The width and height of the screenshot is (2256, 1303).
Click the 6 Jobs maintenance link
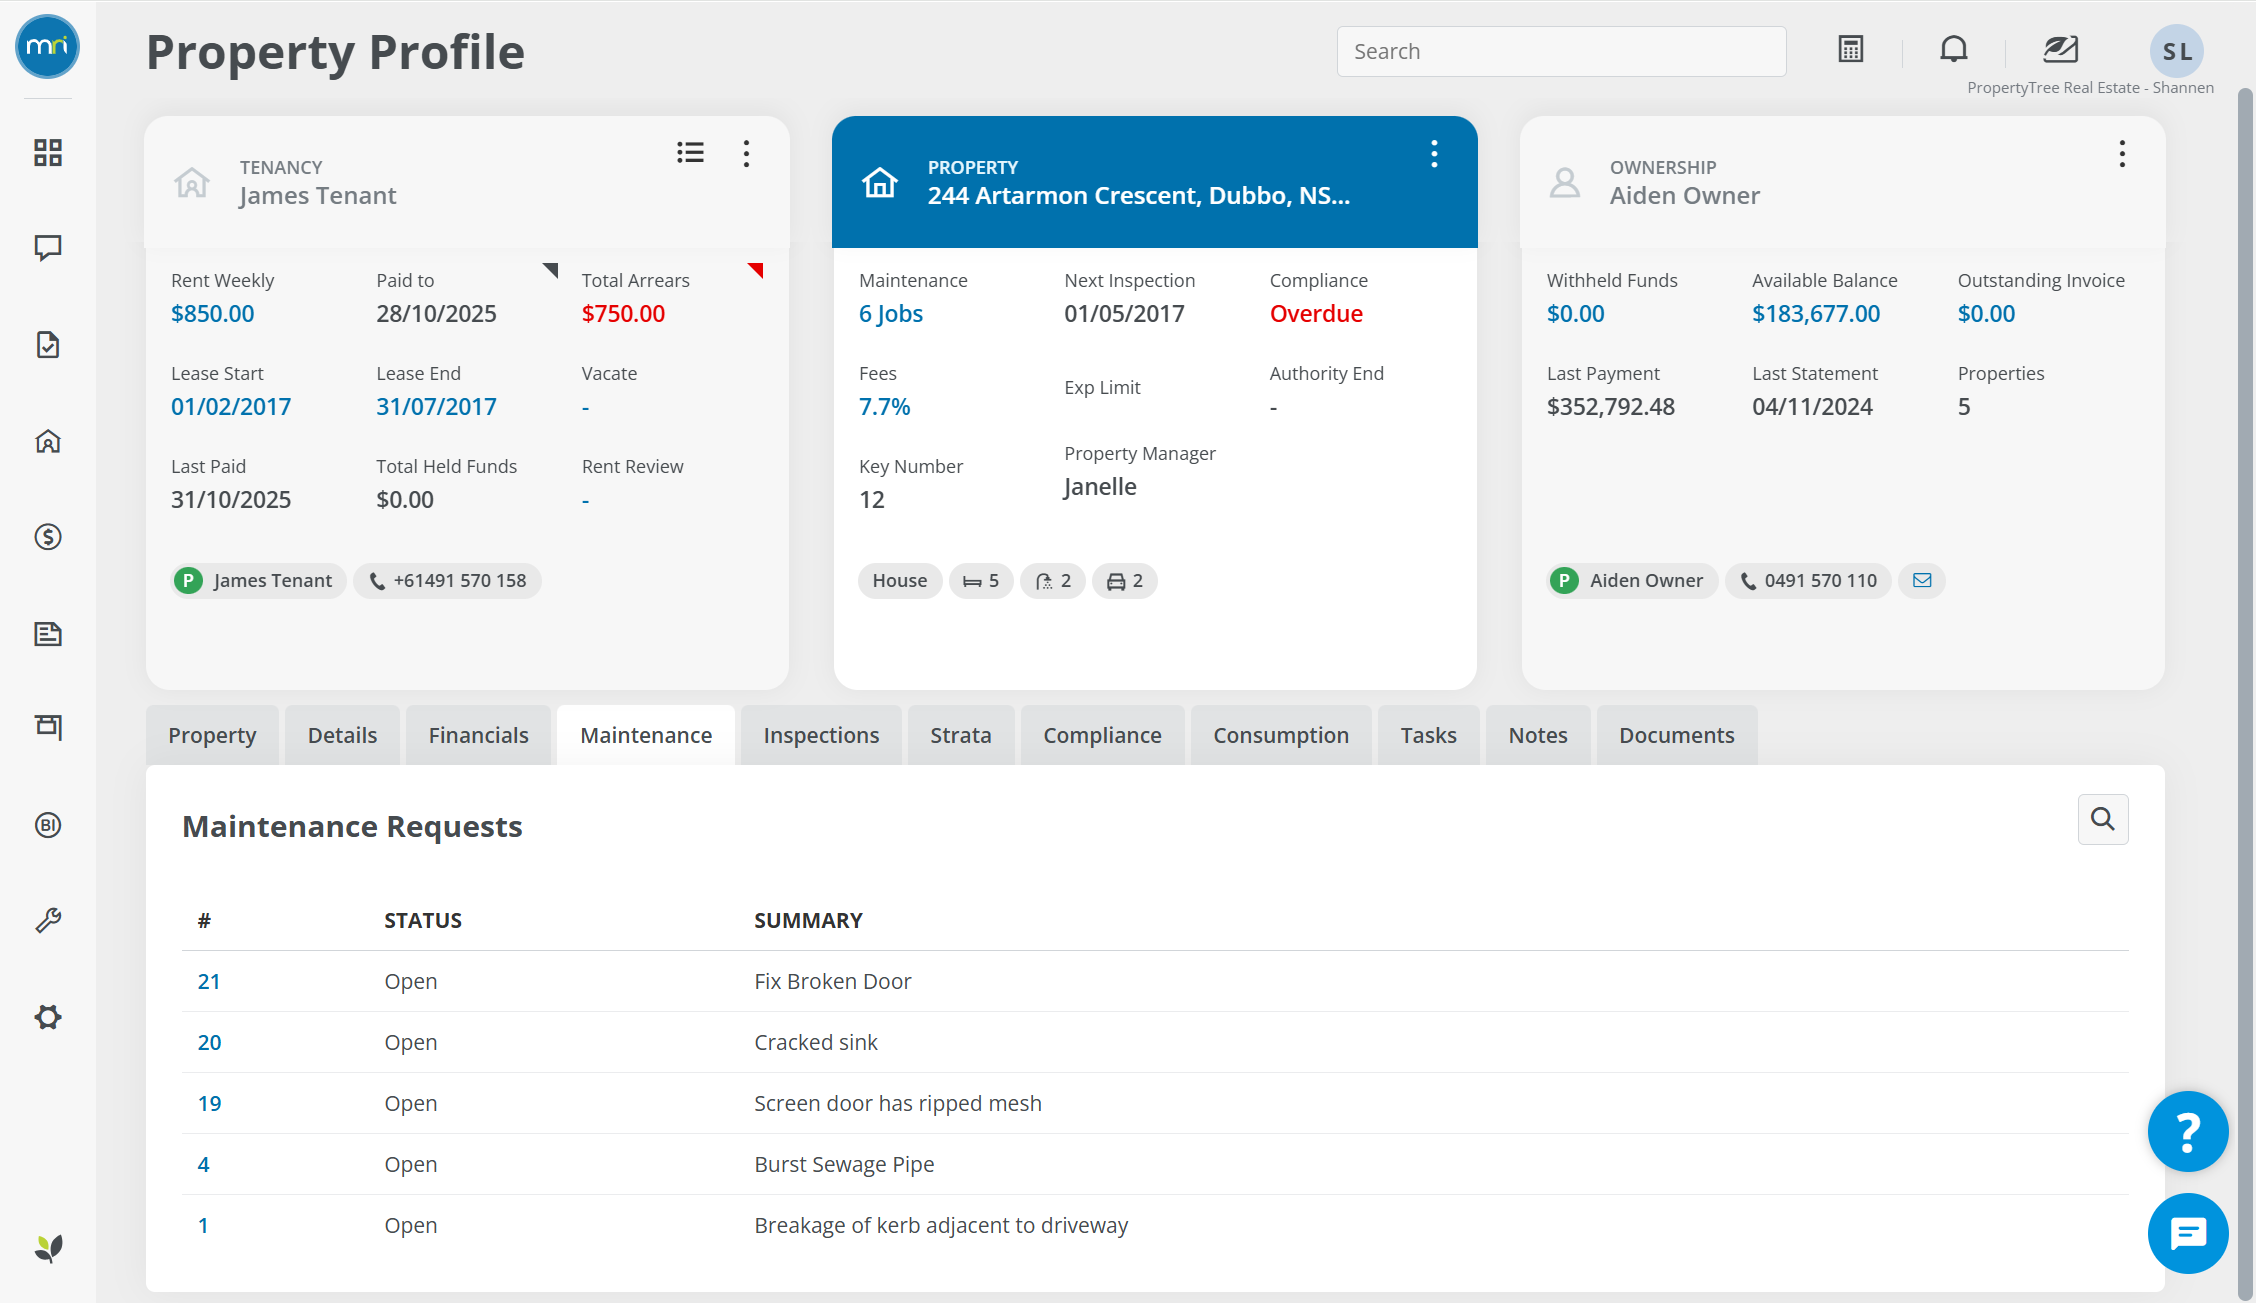pos(890,314)
